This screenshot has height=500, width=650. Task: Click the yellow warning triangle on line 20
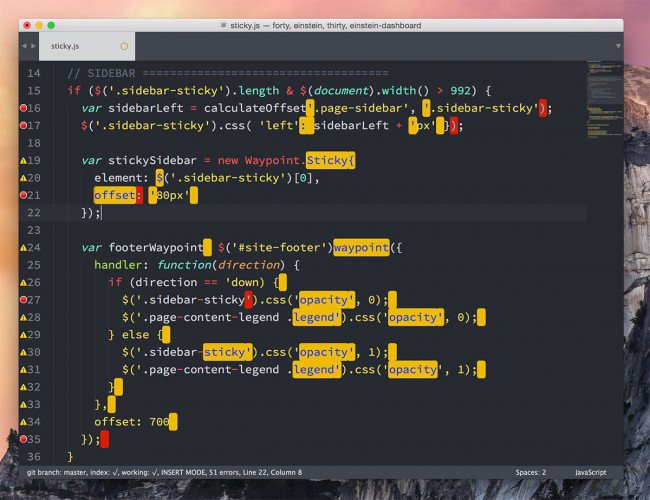point(23,178)
